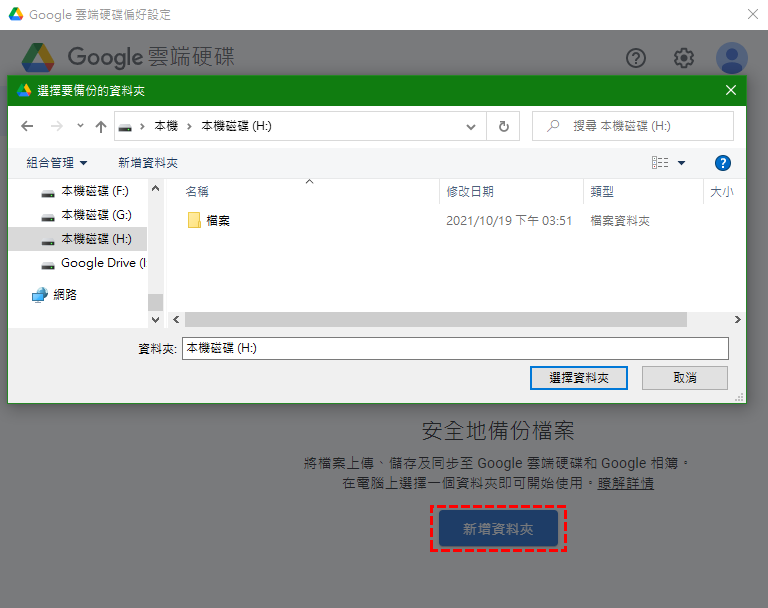Click 新增資料夾 in the dialog toolbar
The width and height of the screenshot is (768, 608).
click(148, 163)
